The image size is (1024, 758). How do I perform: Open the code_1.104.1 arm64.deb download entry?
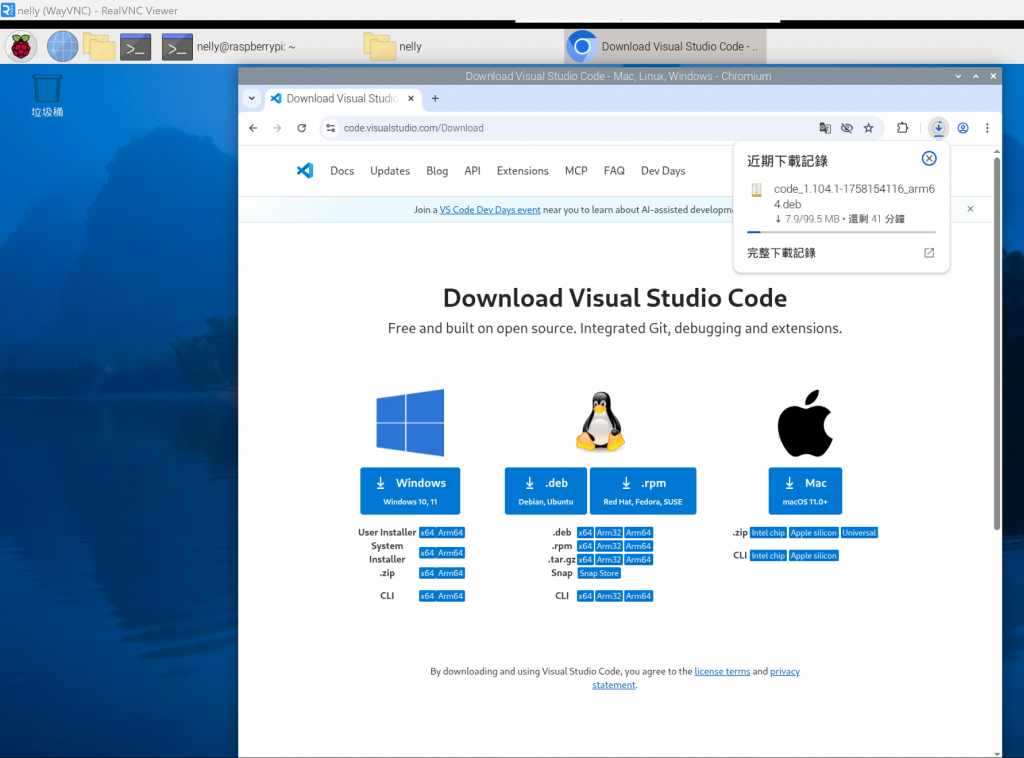tap(842, 203)
